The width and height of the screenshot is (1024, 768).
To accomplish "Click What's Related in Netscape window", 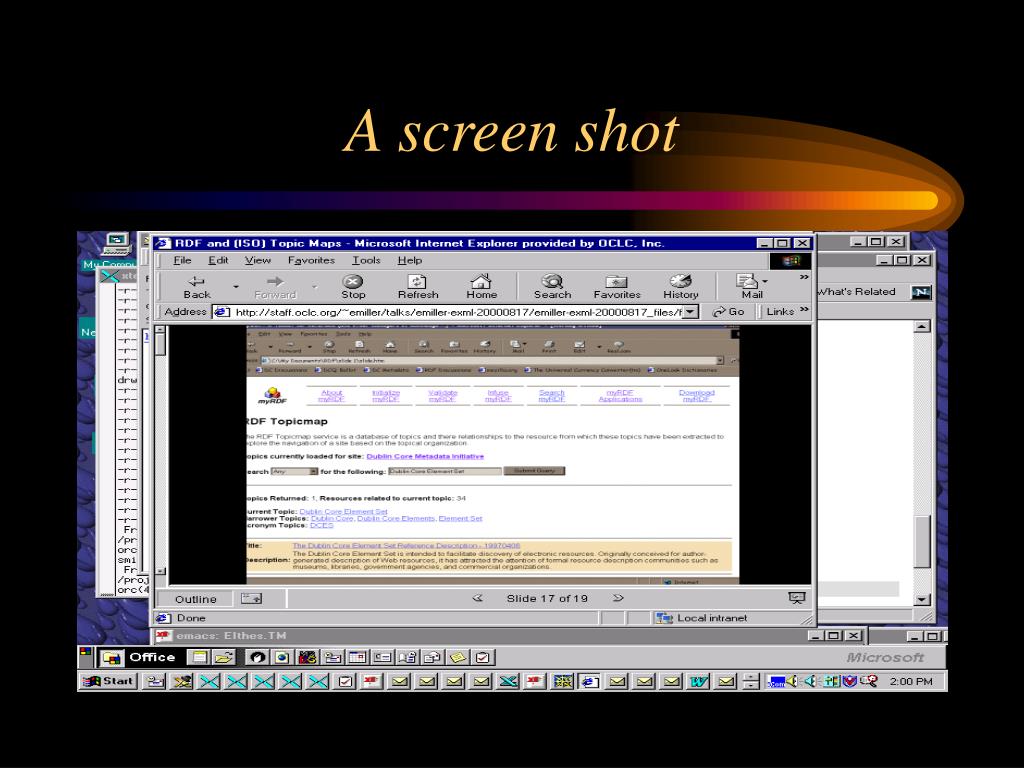I will coord(856,291).
